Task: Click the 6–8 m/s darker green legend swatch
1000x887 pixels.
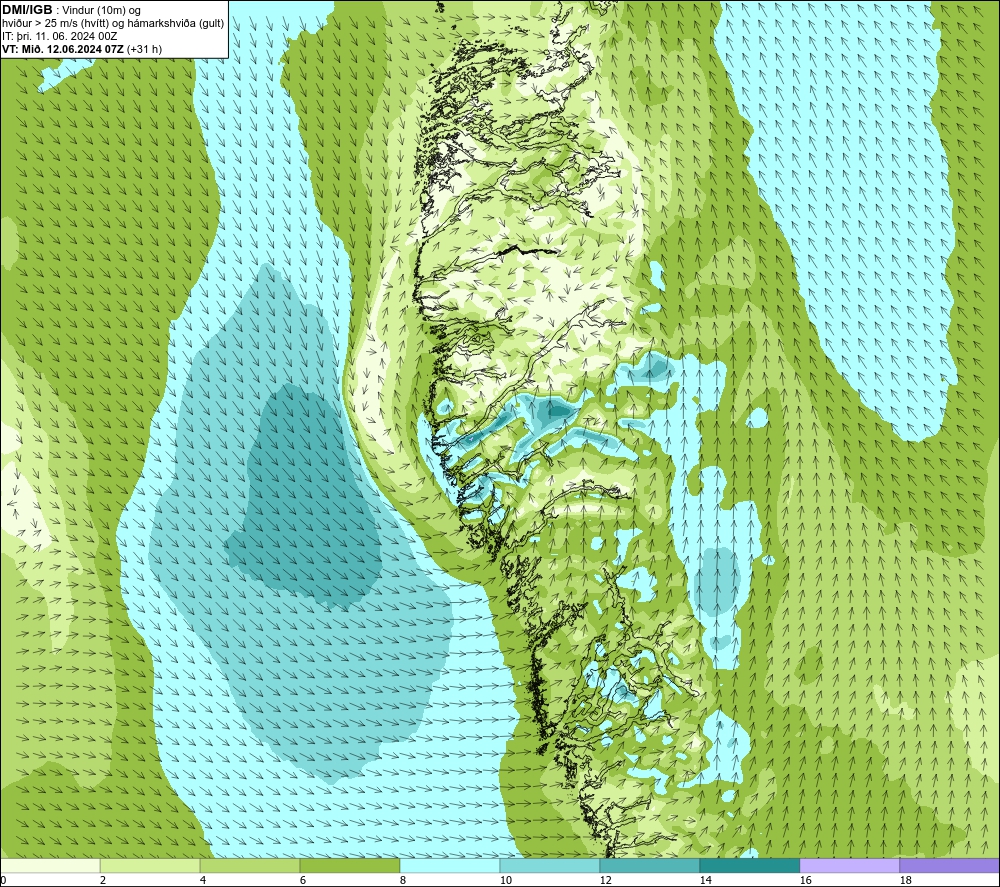Action: [x=349, y=865]
